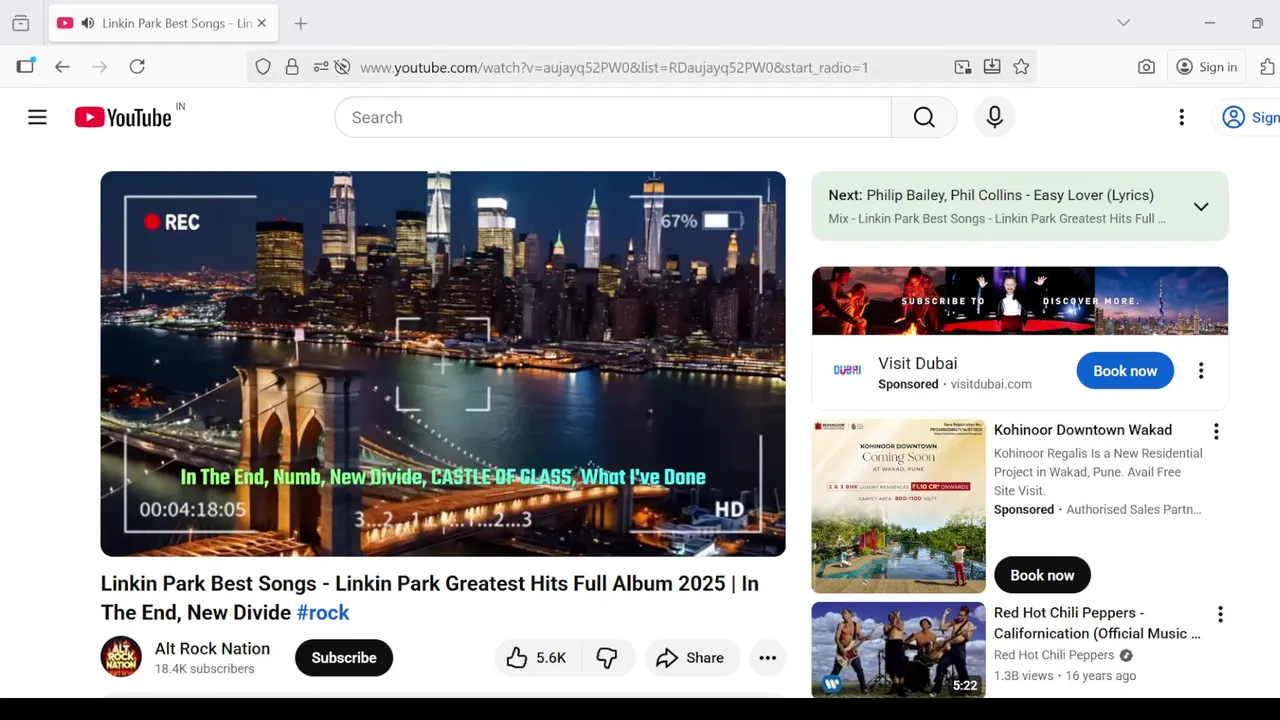Open YouTube settings three-dot menu

point(1181,117)
